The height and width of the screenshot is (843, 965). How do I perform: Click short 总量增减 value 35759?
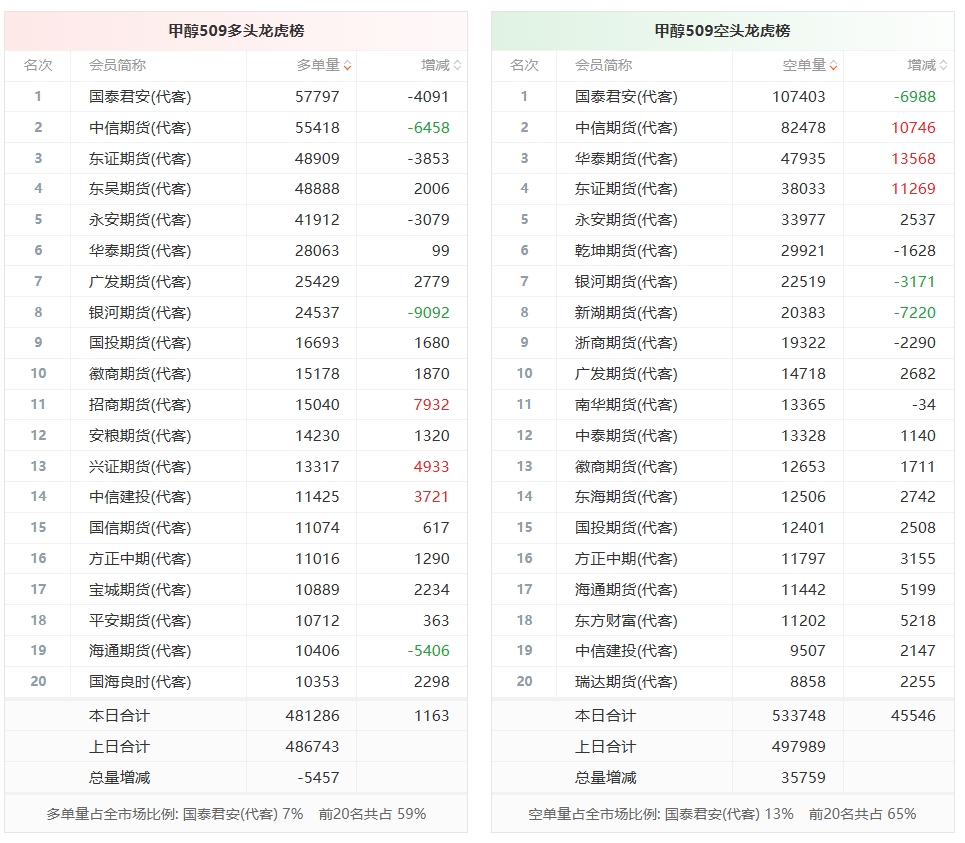click(x=803, y=777)
